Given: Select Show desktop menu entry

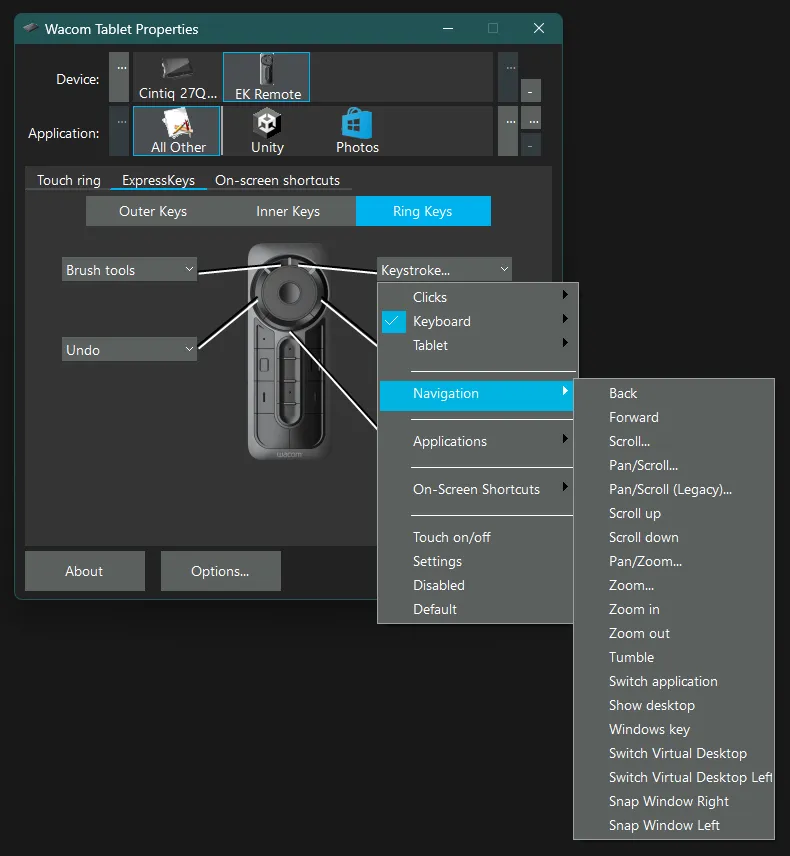Looking at the screenshot, I should [x=674, y=705].
